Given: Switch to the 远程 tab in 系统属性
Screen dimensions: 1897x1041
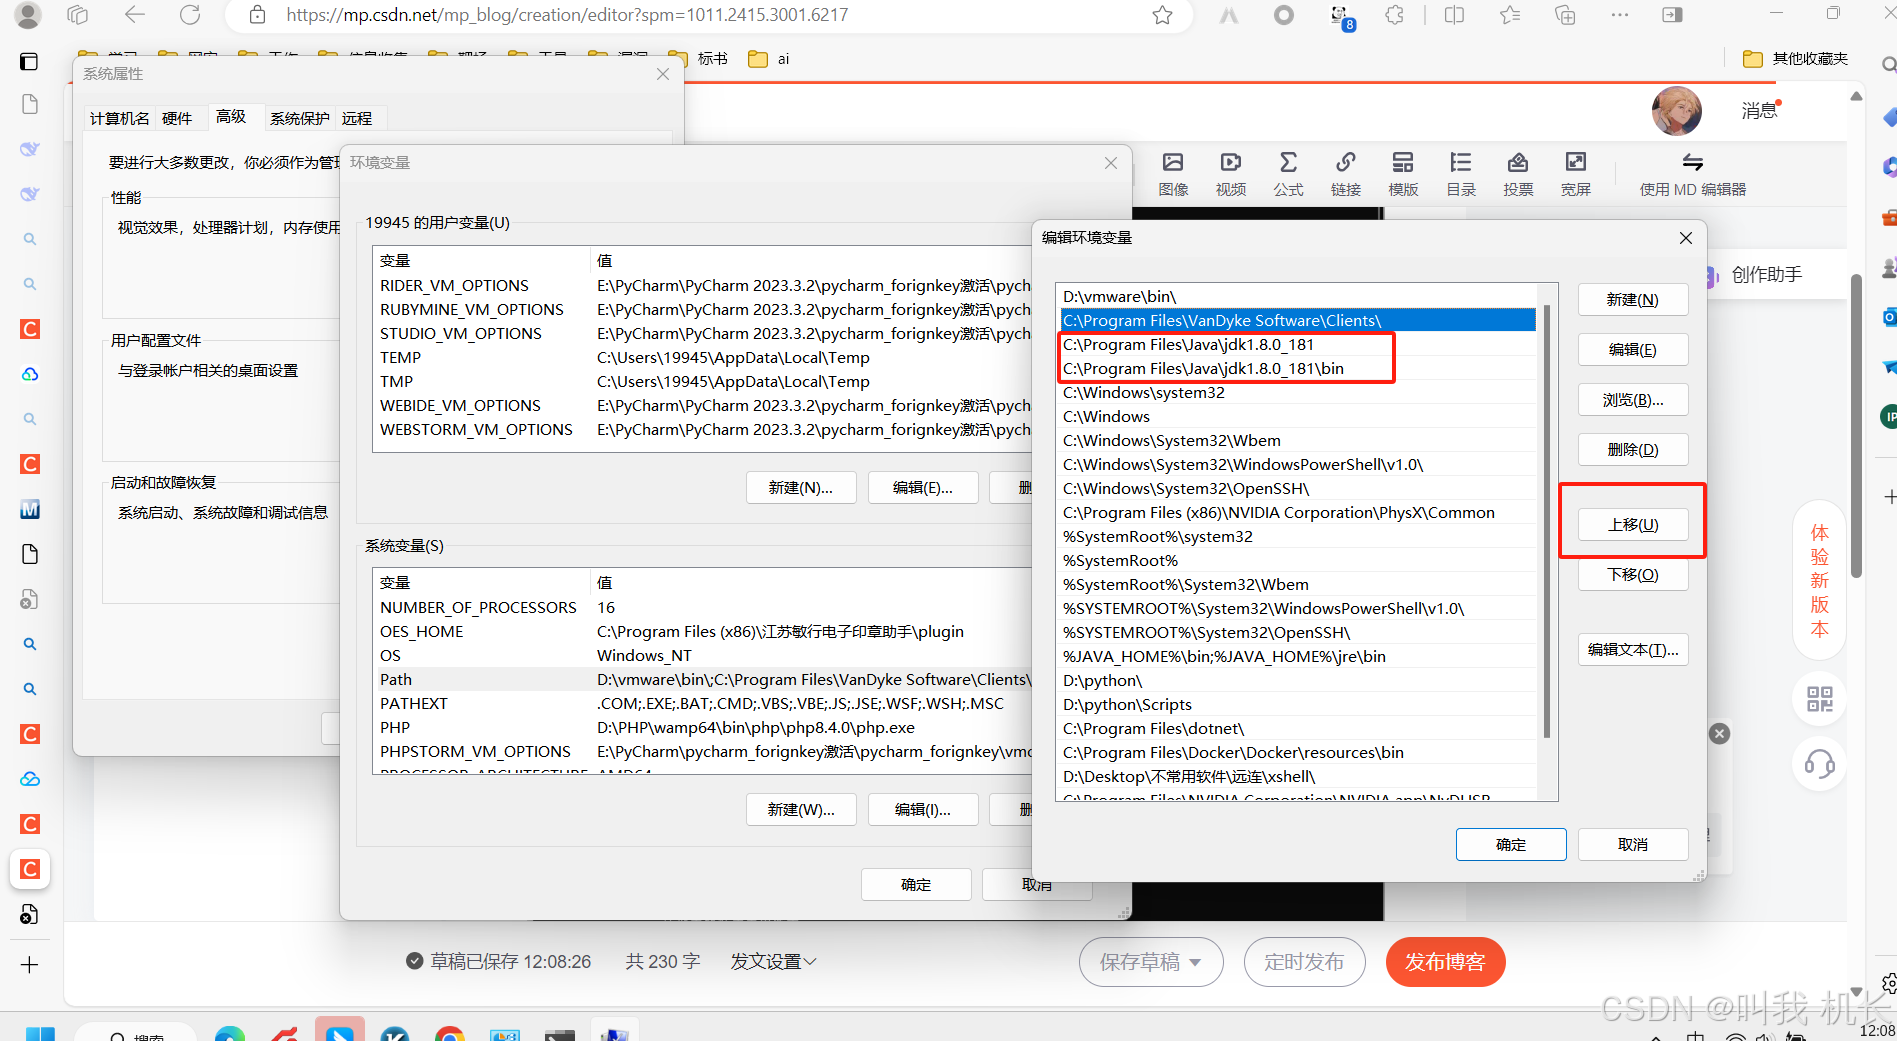Looking at the screenshot, I should point(357,117).
